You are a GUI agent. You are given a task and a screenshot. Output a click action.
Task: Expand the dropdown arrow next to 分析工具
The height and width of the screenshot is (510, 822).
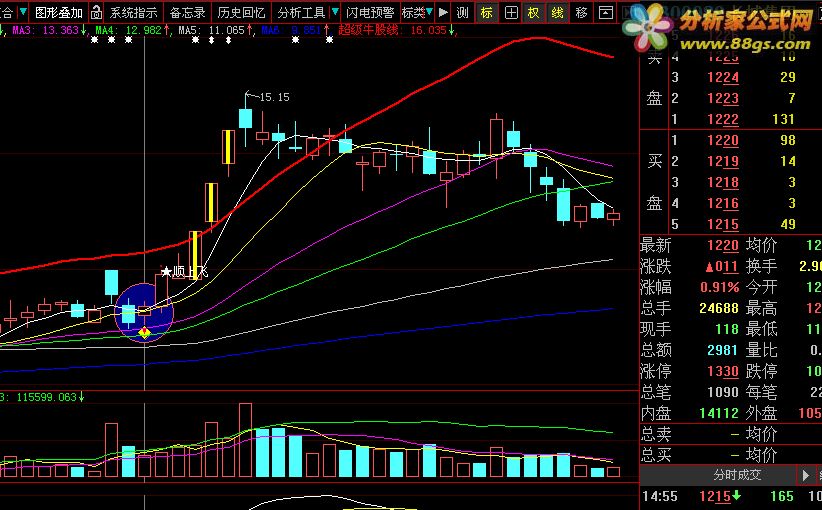click(x=335, y=12)
